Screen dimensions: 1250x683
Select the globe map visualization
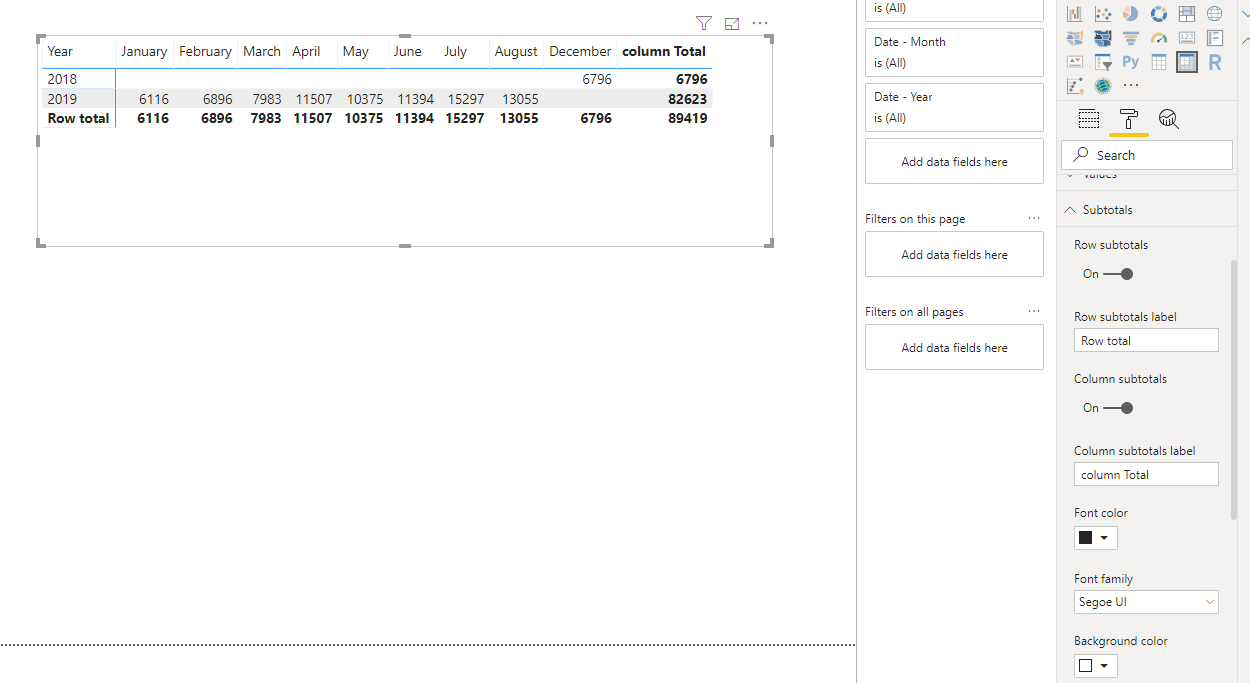pos(1215,14)
